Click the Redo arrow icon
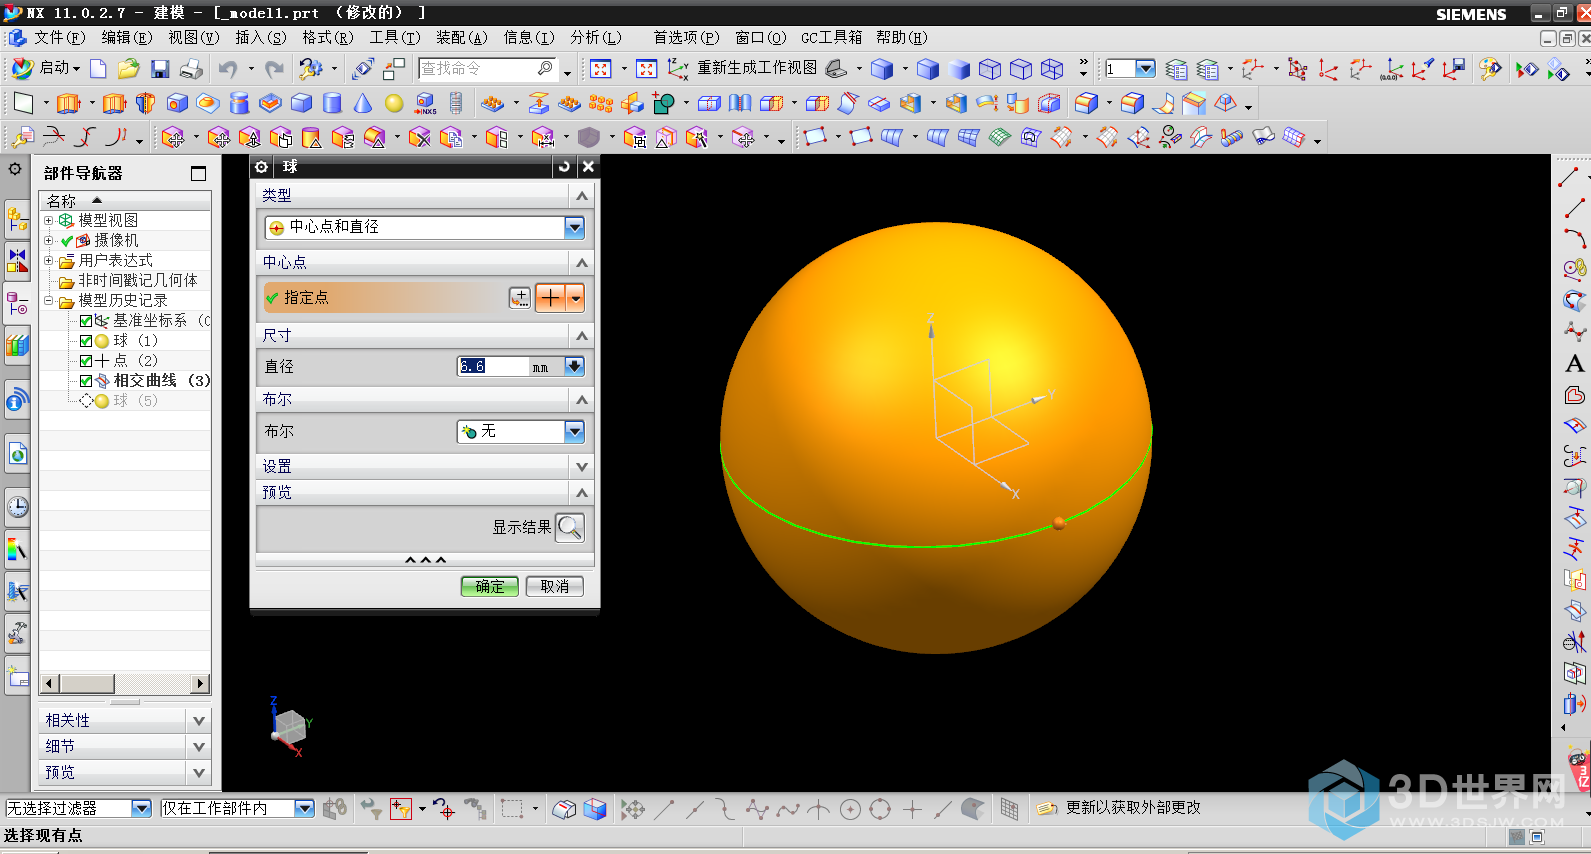This screenshot has width=1591, height=854. click(x=275, y=68)
